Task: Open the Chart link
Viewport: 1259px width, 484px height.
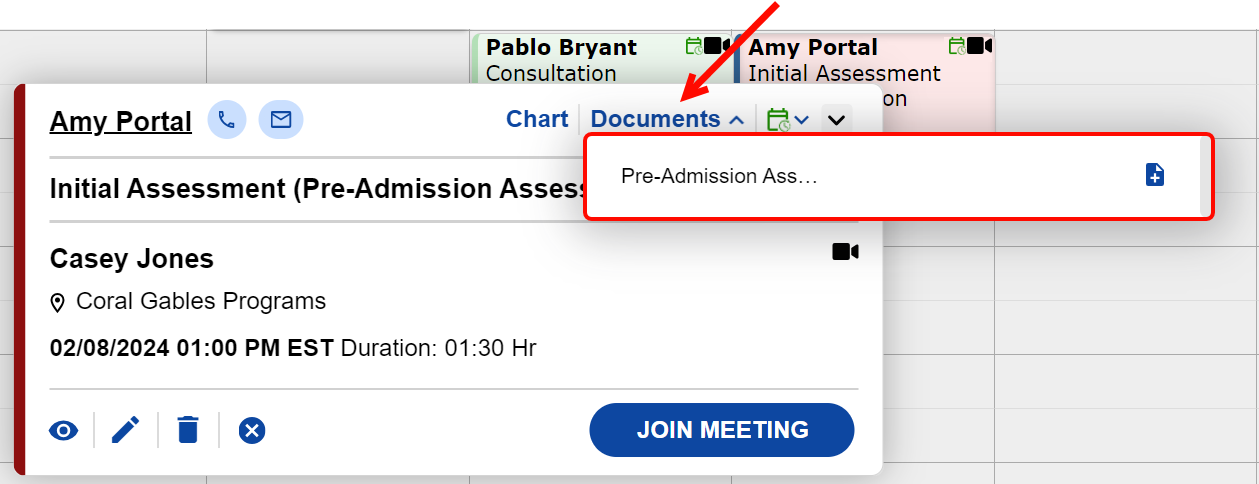Action: [x=537, y=119]
